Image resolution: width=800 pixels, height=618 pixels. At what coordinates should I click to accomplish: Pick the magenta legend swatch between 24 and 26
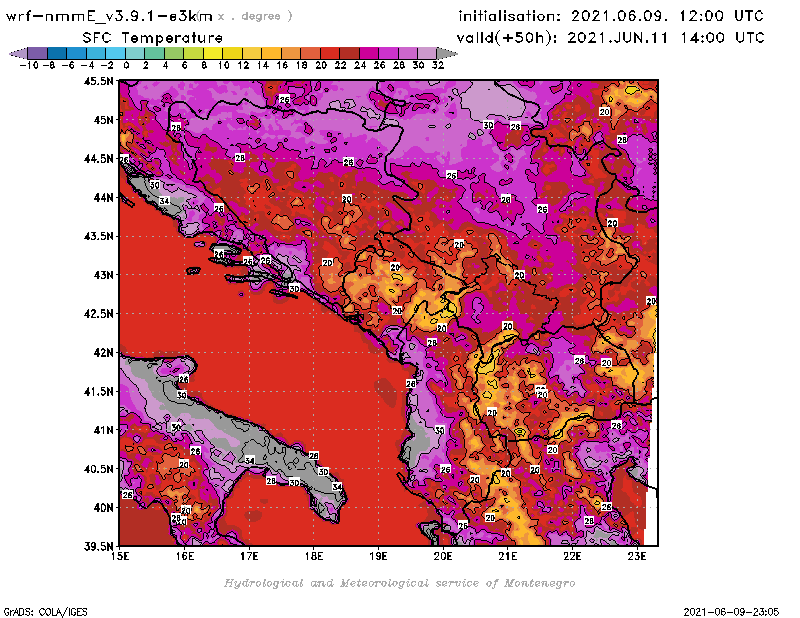[x=369, y=53]
